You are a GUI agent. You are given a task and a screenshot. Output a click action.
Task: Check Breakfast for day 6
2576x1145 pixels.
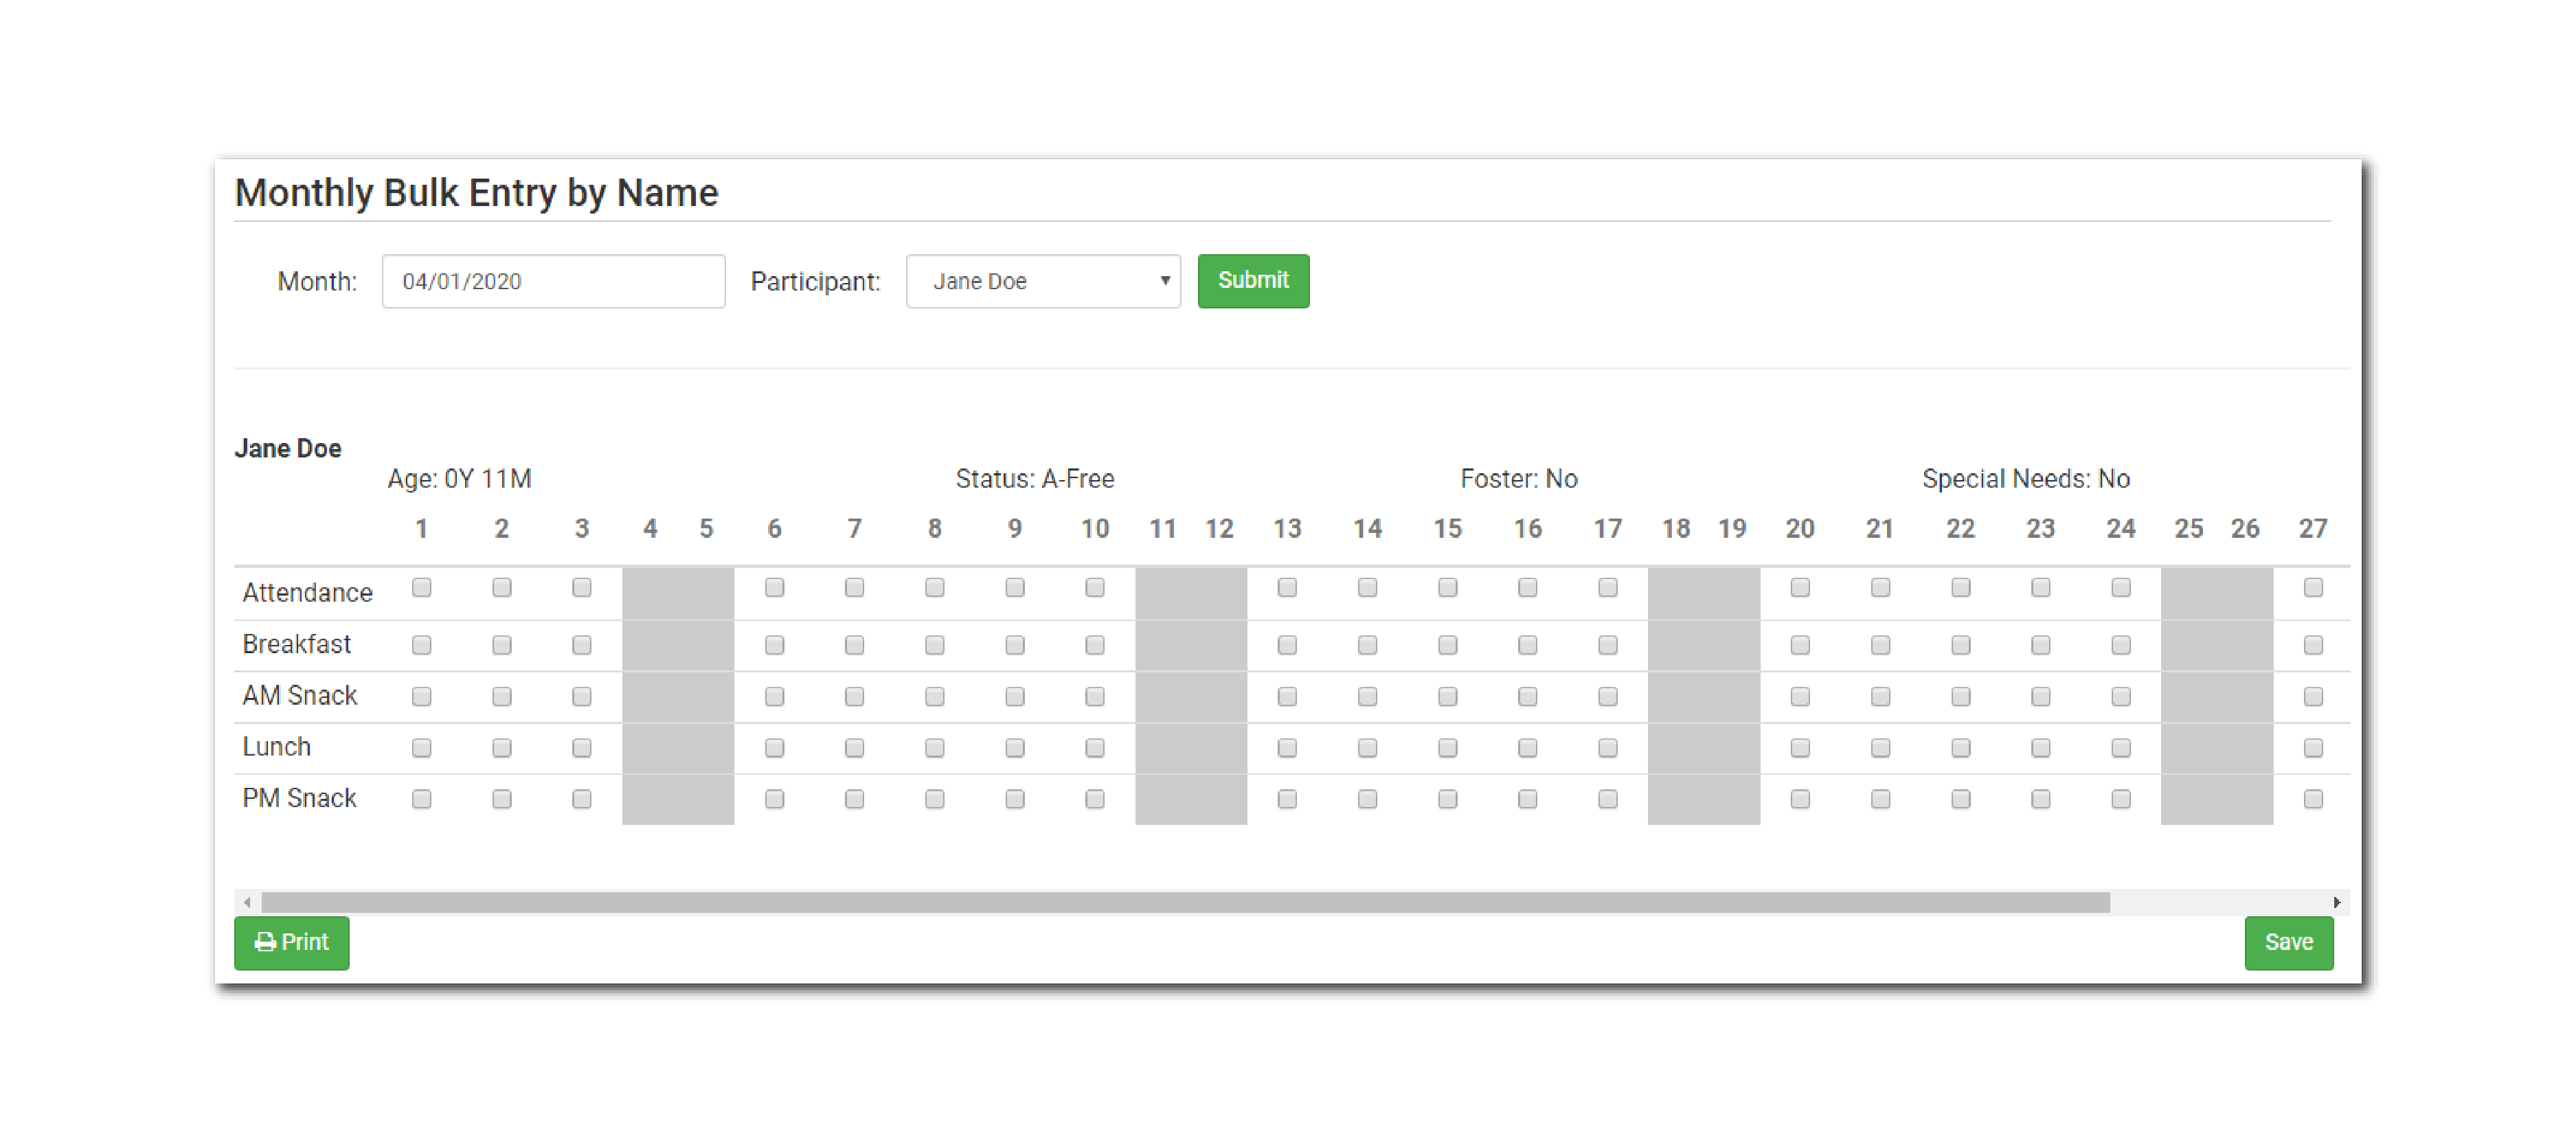(774, 645)
